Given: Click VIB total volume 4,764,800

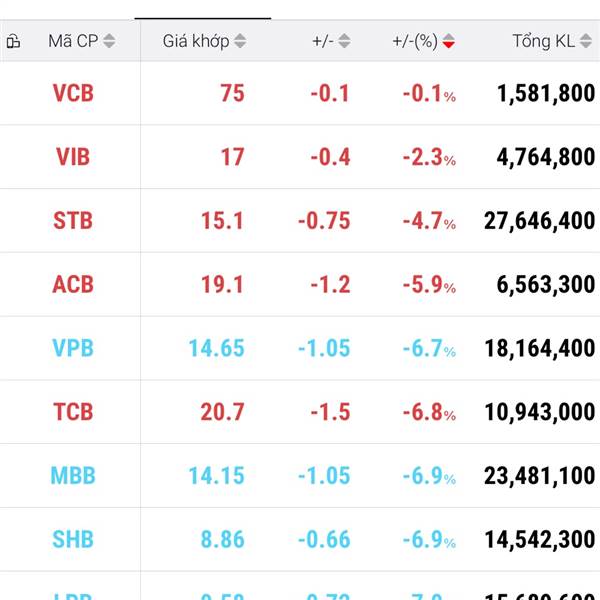Looking at the screenshot, I should (546, 157).
